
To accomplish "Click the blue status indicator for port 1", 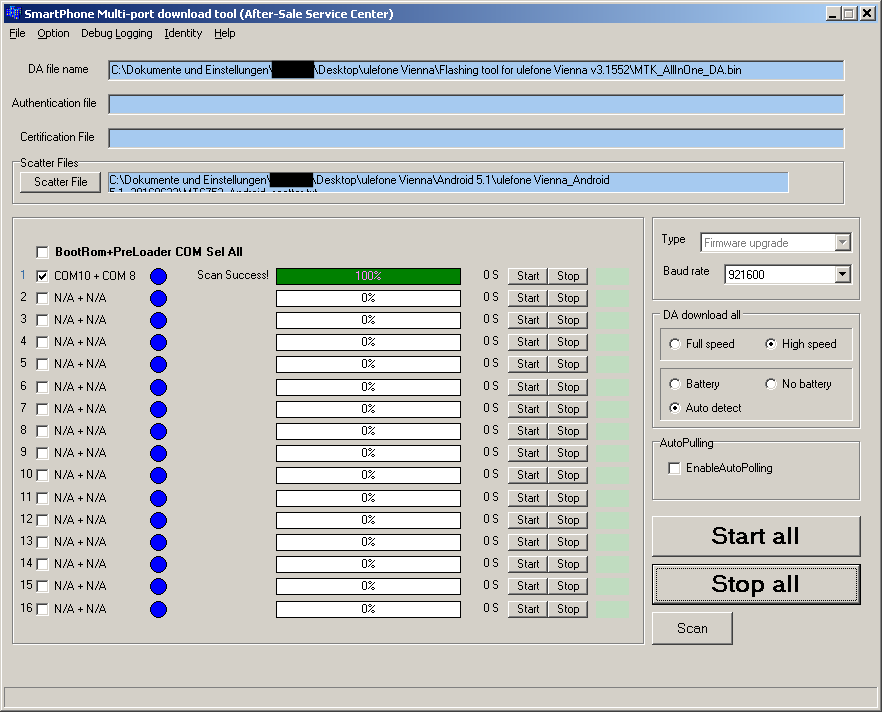I will pyautogui.click(x=158, y=276).
